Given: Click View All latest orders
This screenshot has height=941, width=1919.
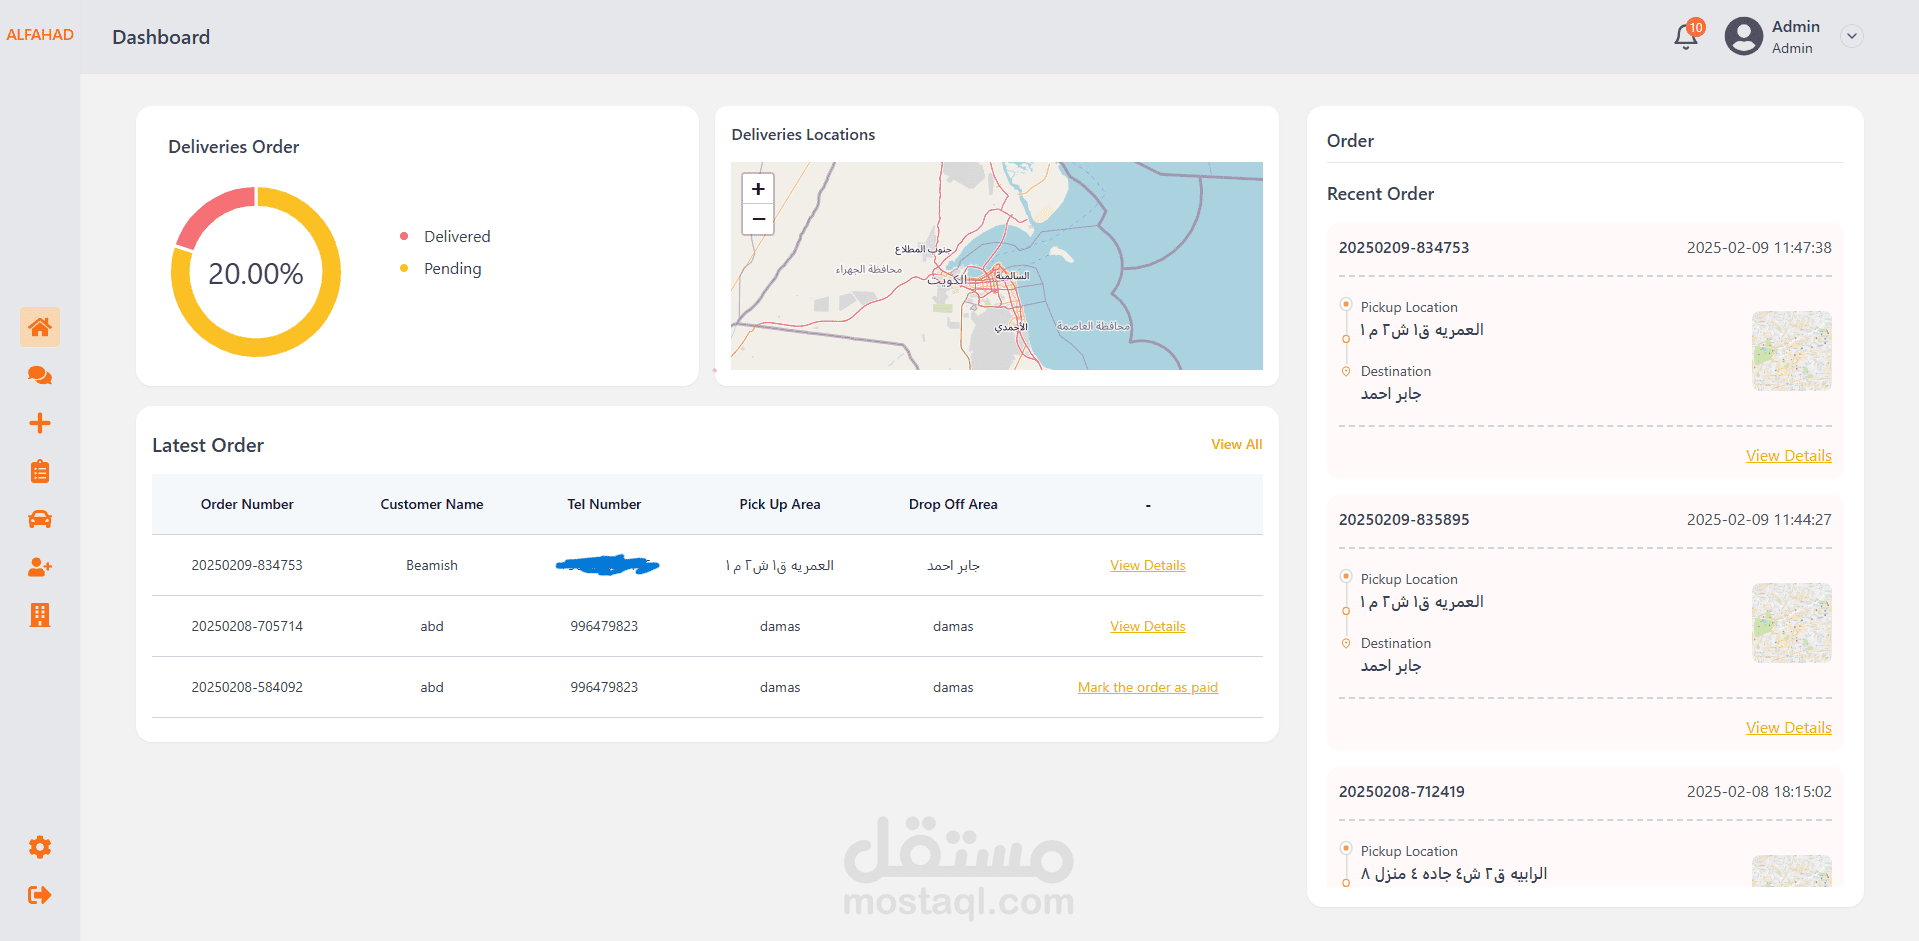Looking at the screenshot, I should [x=1236, y=444].
